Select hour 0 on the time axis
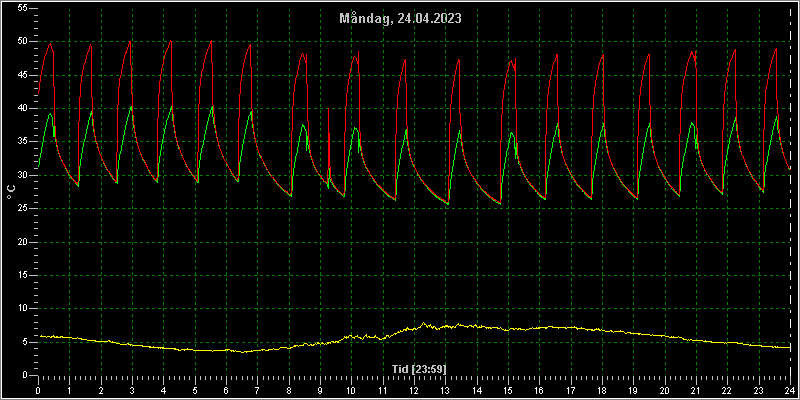Image resolution: width=800 pixels, height=400 pixels. click(38, 390)
